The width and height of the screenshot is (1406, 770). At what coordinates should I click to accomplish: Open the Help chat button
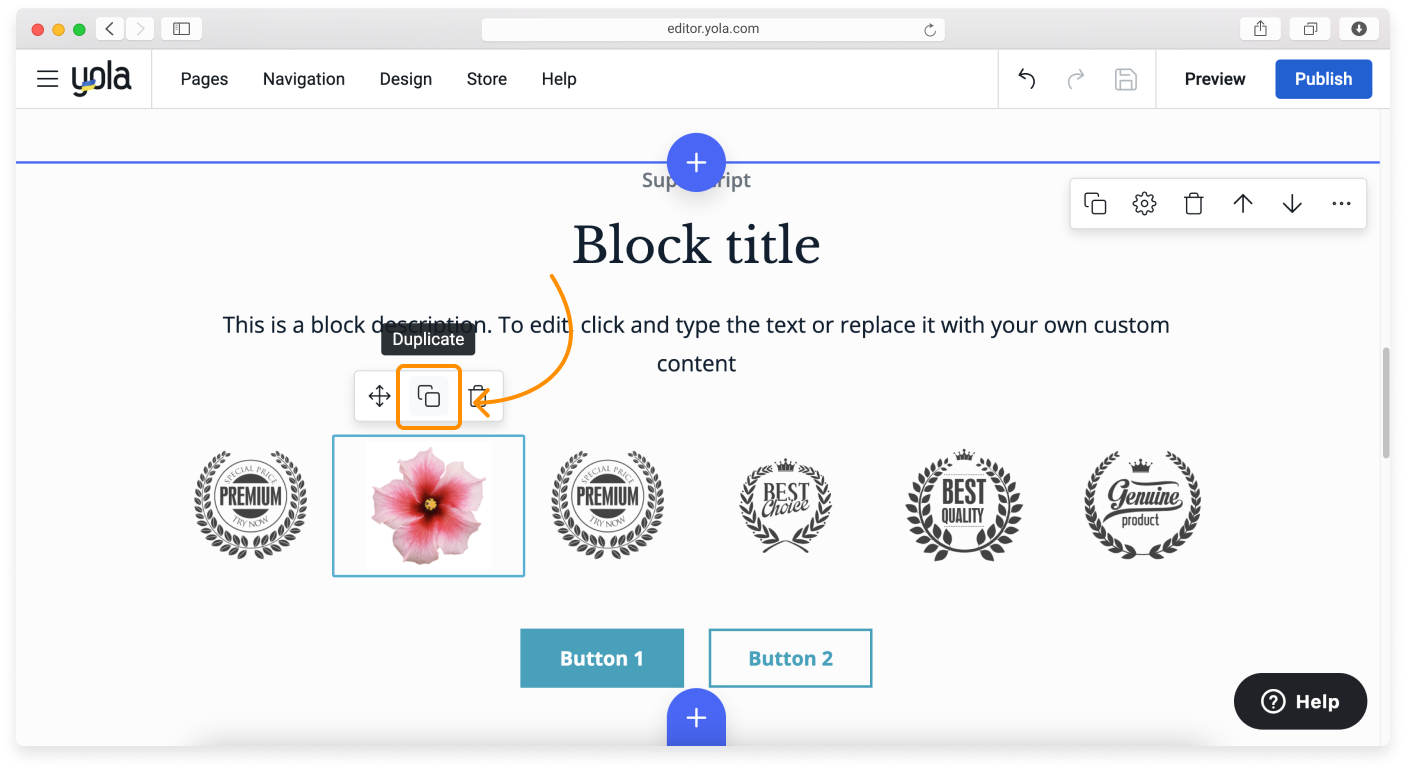[x=1300, y=701]
